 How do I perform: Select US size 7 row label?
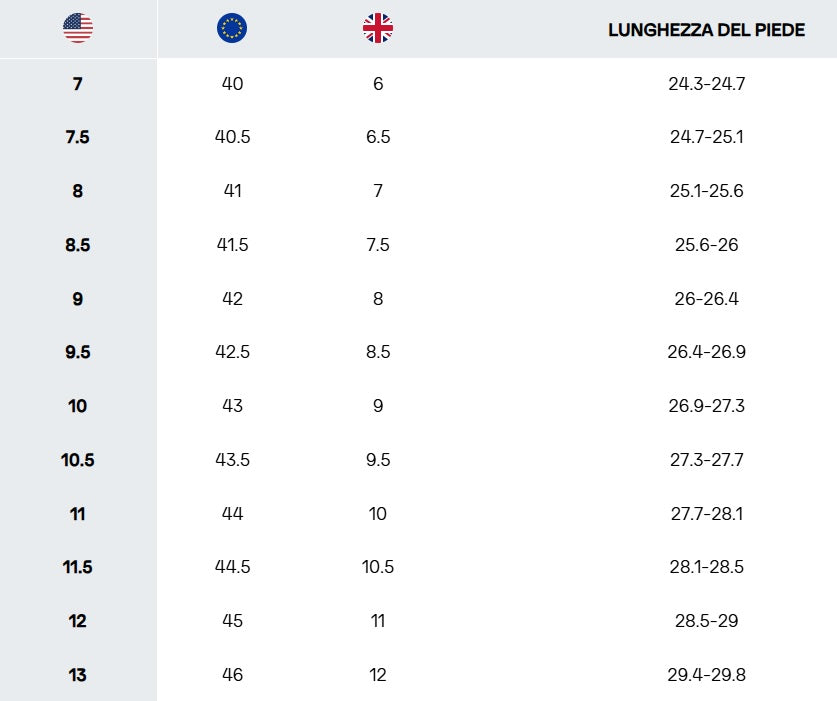coord(78,84)
